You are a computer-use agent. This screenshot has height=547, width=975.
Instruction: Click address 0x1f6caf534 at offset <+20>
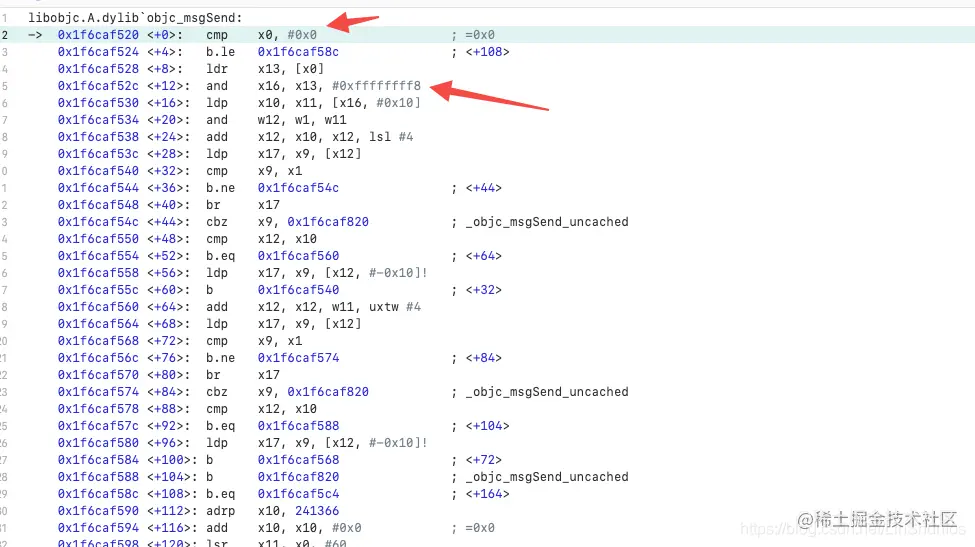(98, 119)
